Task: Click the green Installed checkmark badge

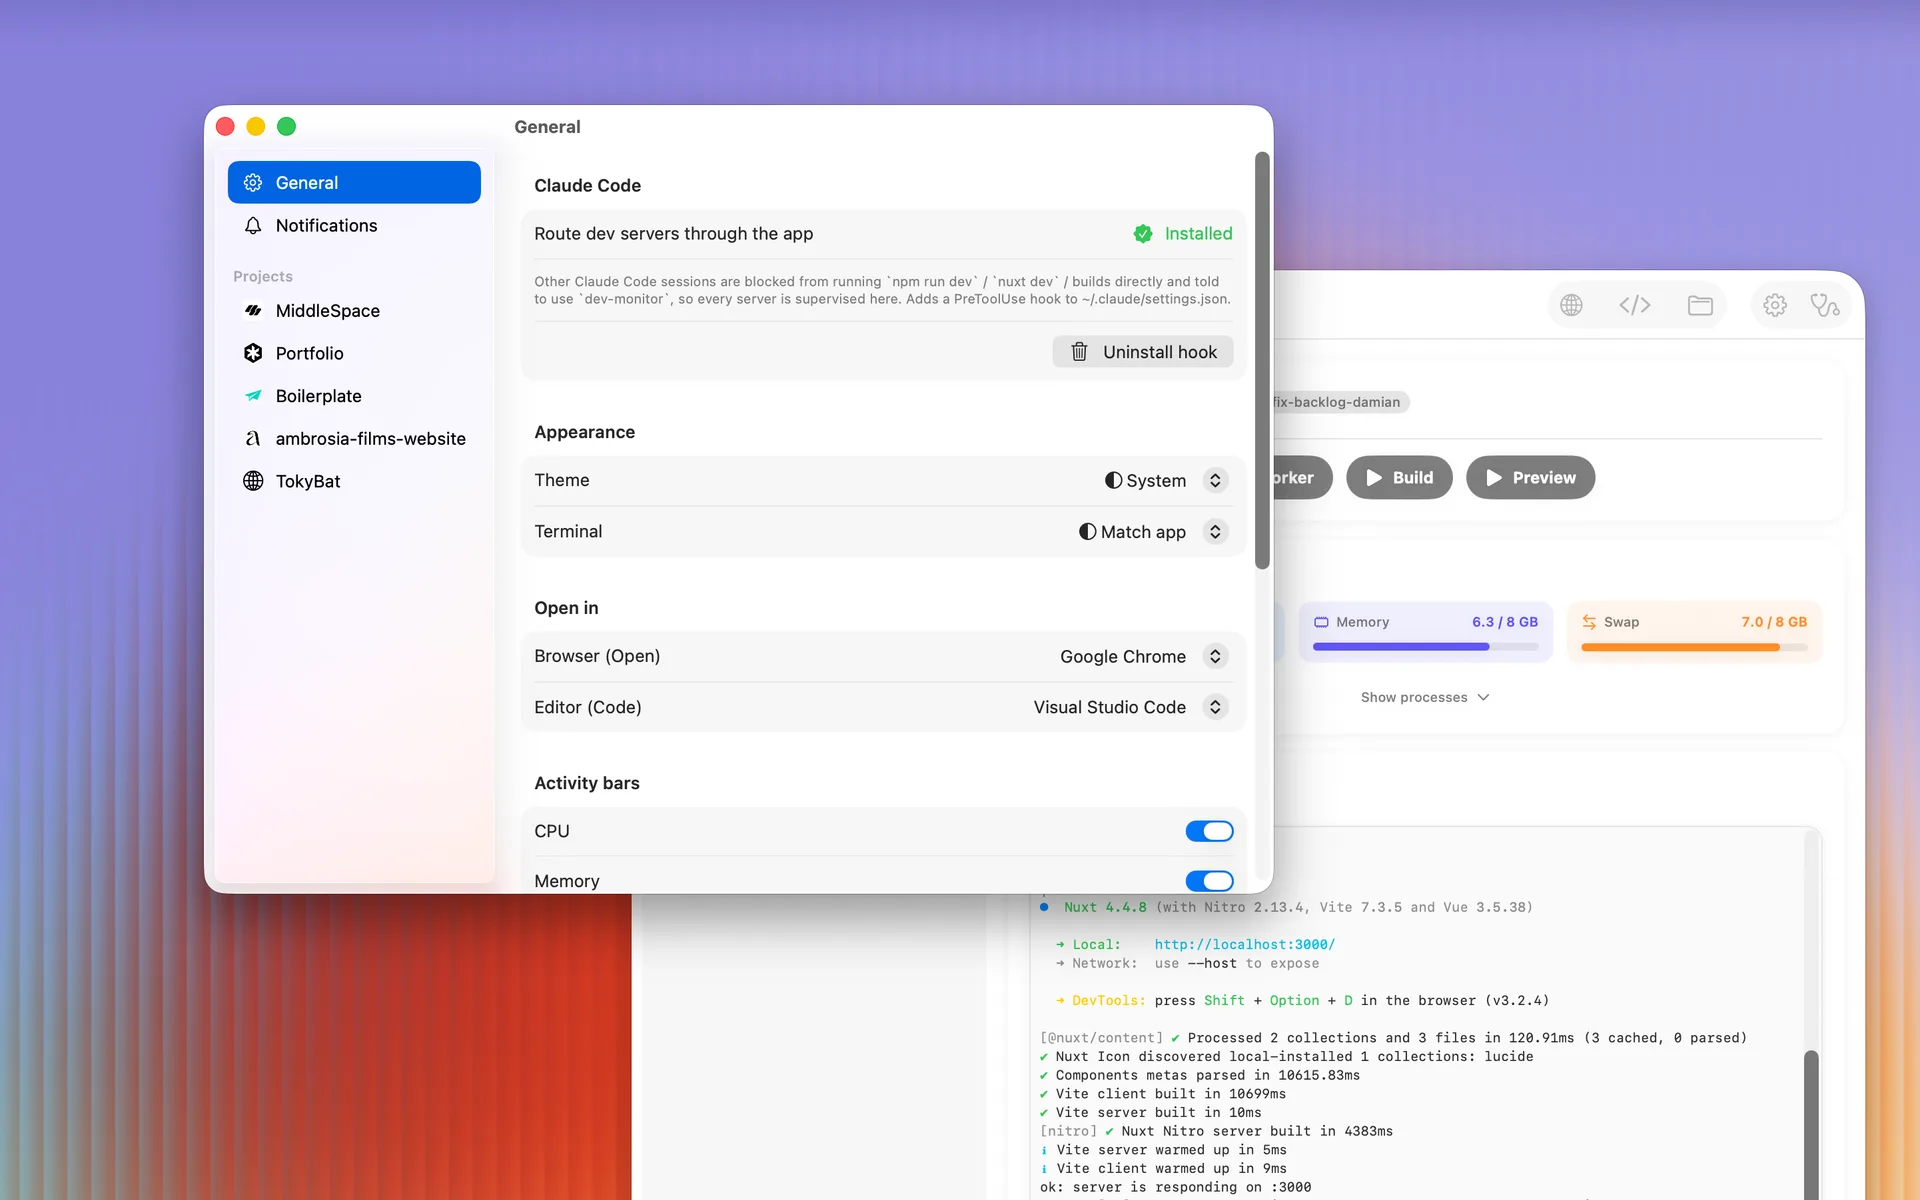Action: (1142, 234)
